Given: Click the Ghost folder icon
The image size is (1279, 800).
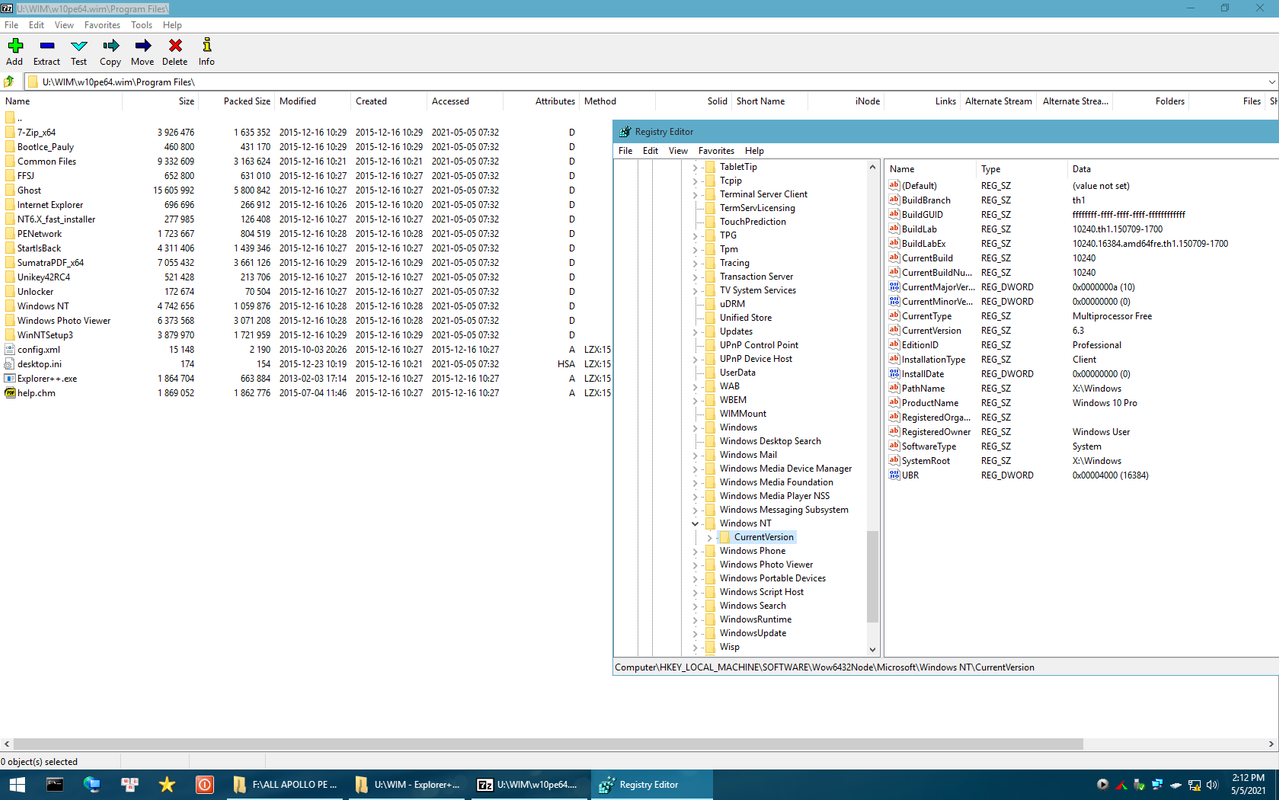Looking at the screenshot, I should point(10,190).
